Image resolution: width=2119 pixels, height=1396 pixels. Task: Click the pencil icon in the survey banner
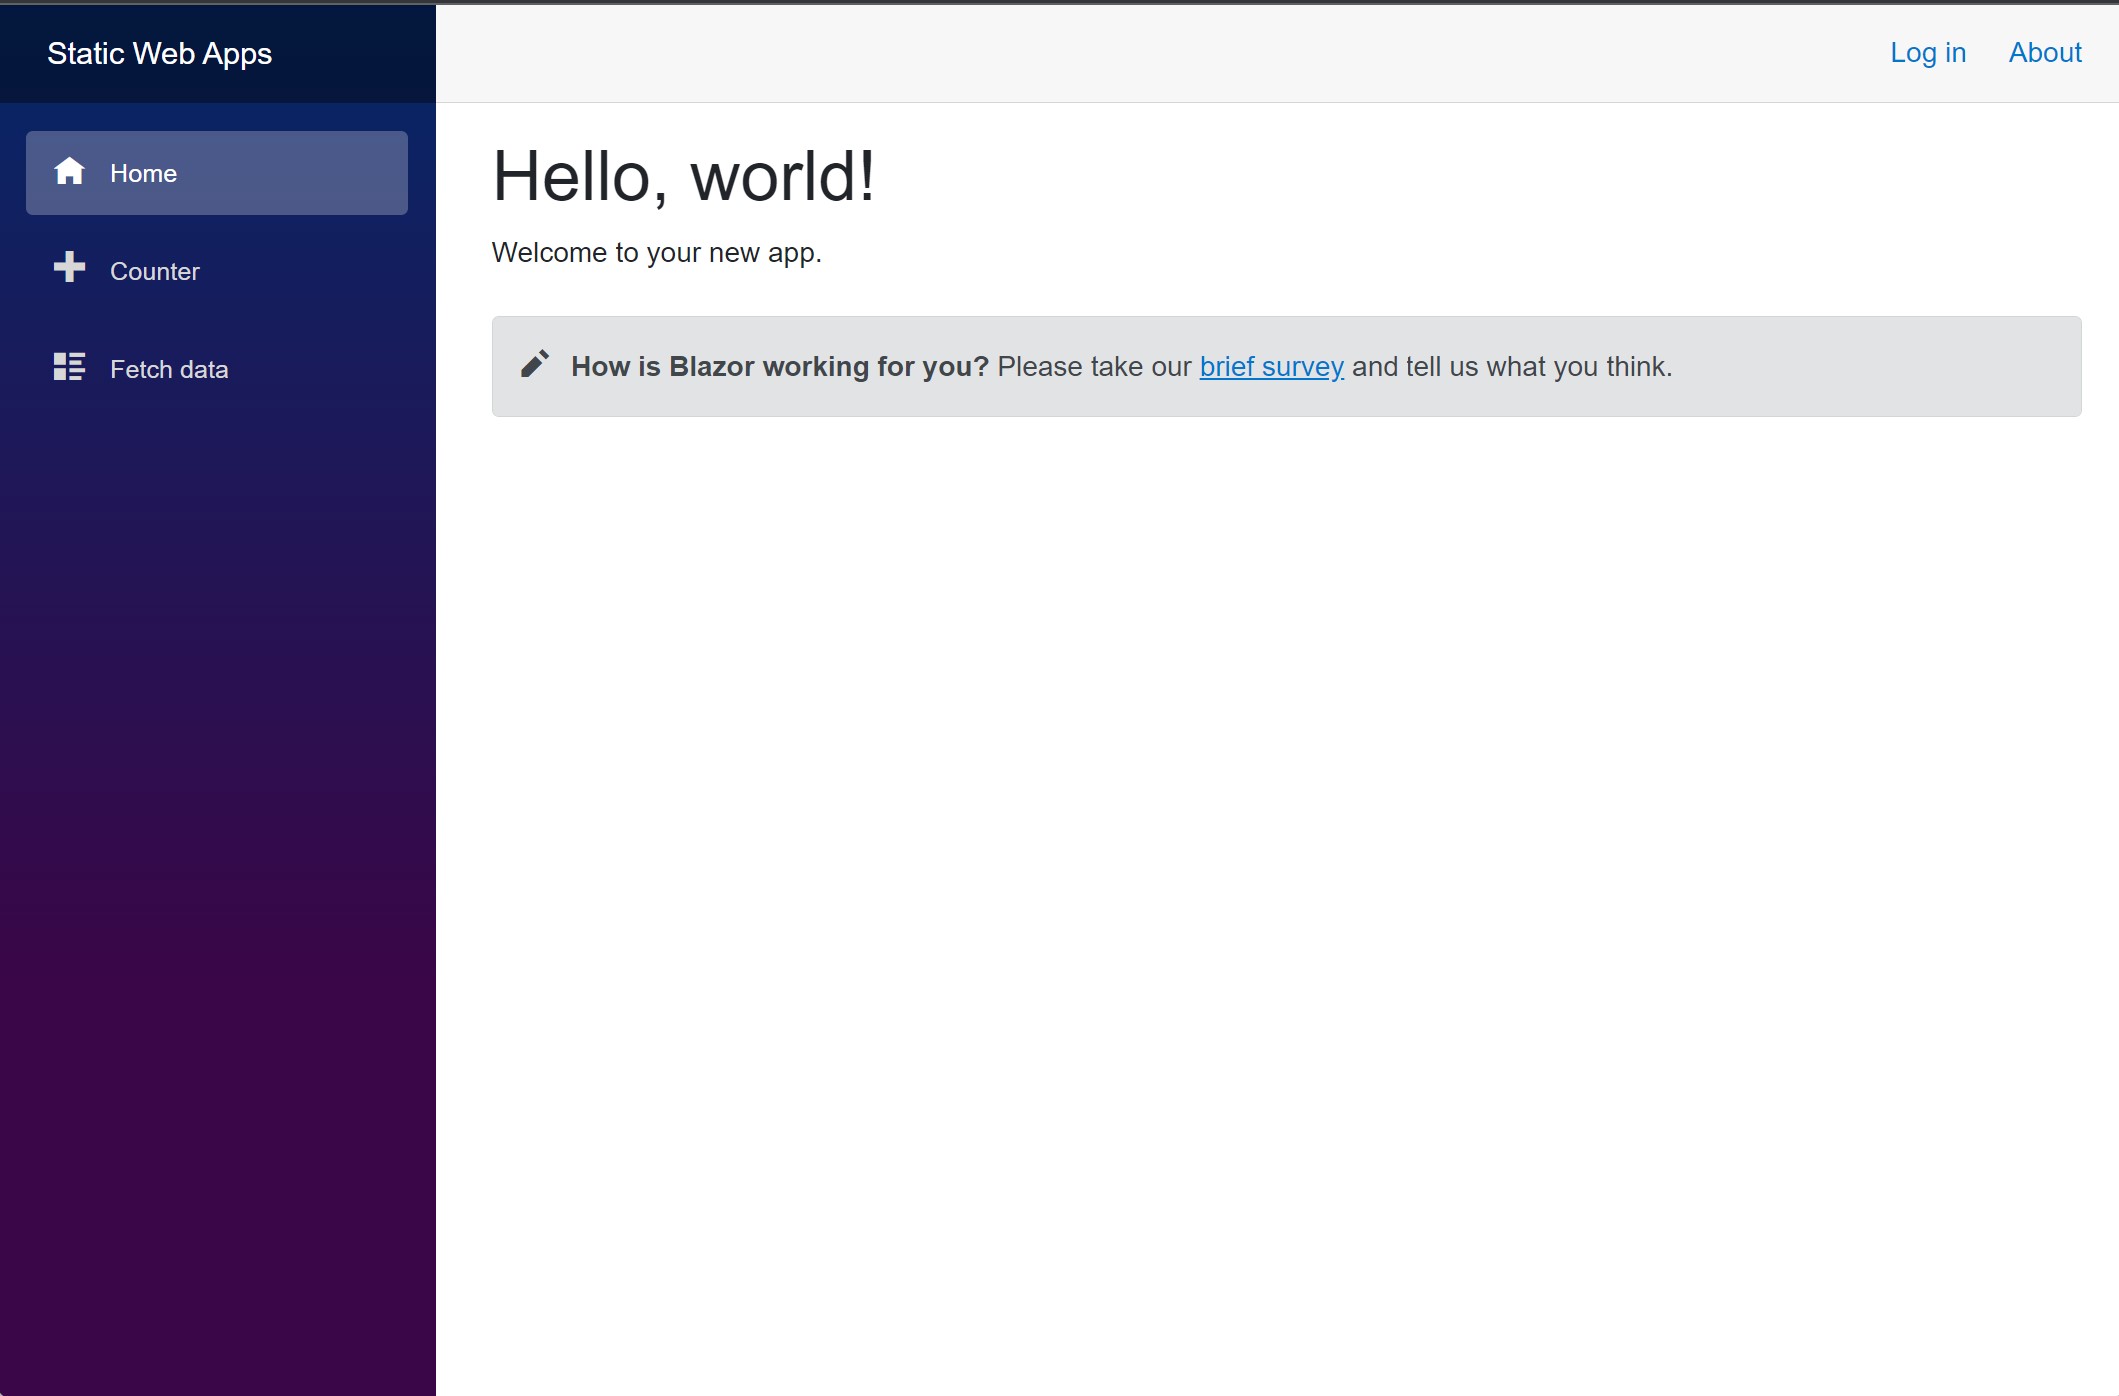(535, 364)
